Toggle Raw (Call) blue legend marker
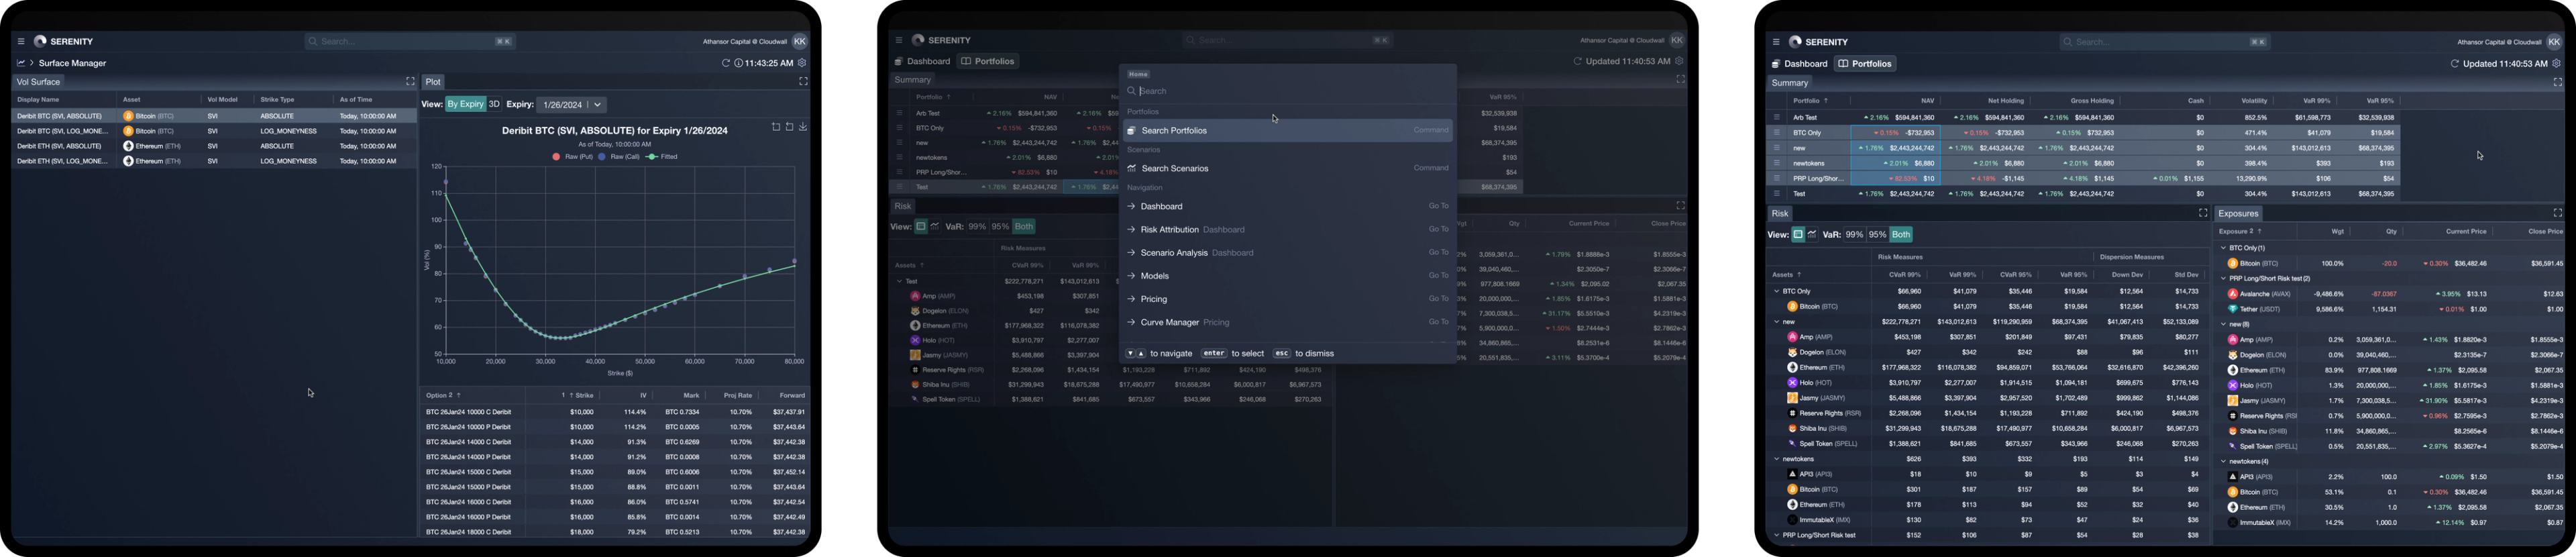Image resolution: width=2576 pixels, height=557 pixels. 602,157
